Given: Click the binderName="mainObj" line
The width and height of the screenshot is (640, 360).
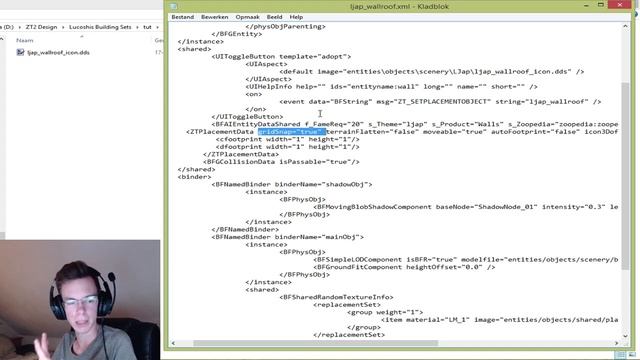Looking at the screenshot, I should (287, 237).
